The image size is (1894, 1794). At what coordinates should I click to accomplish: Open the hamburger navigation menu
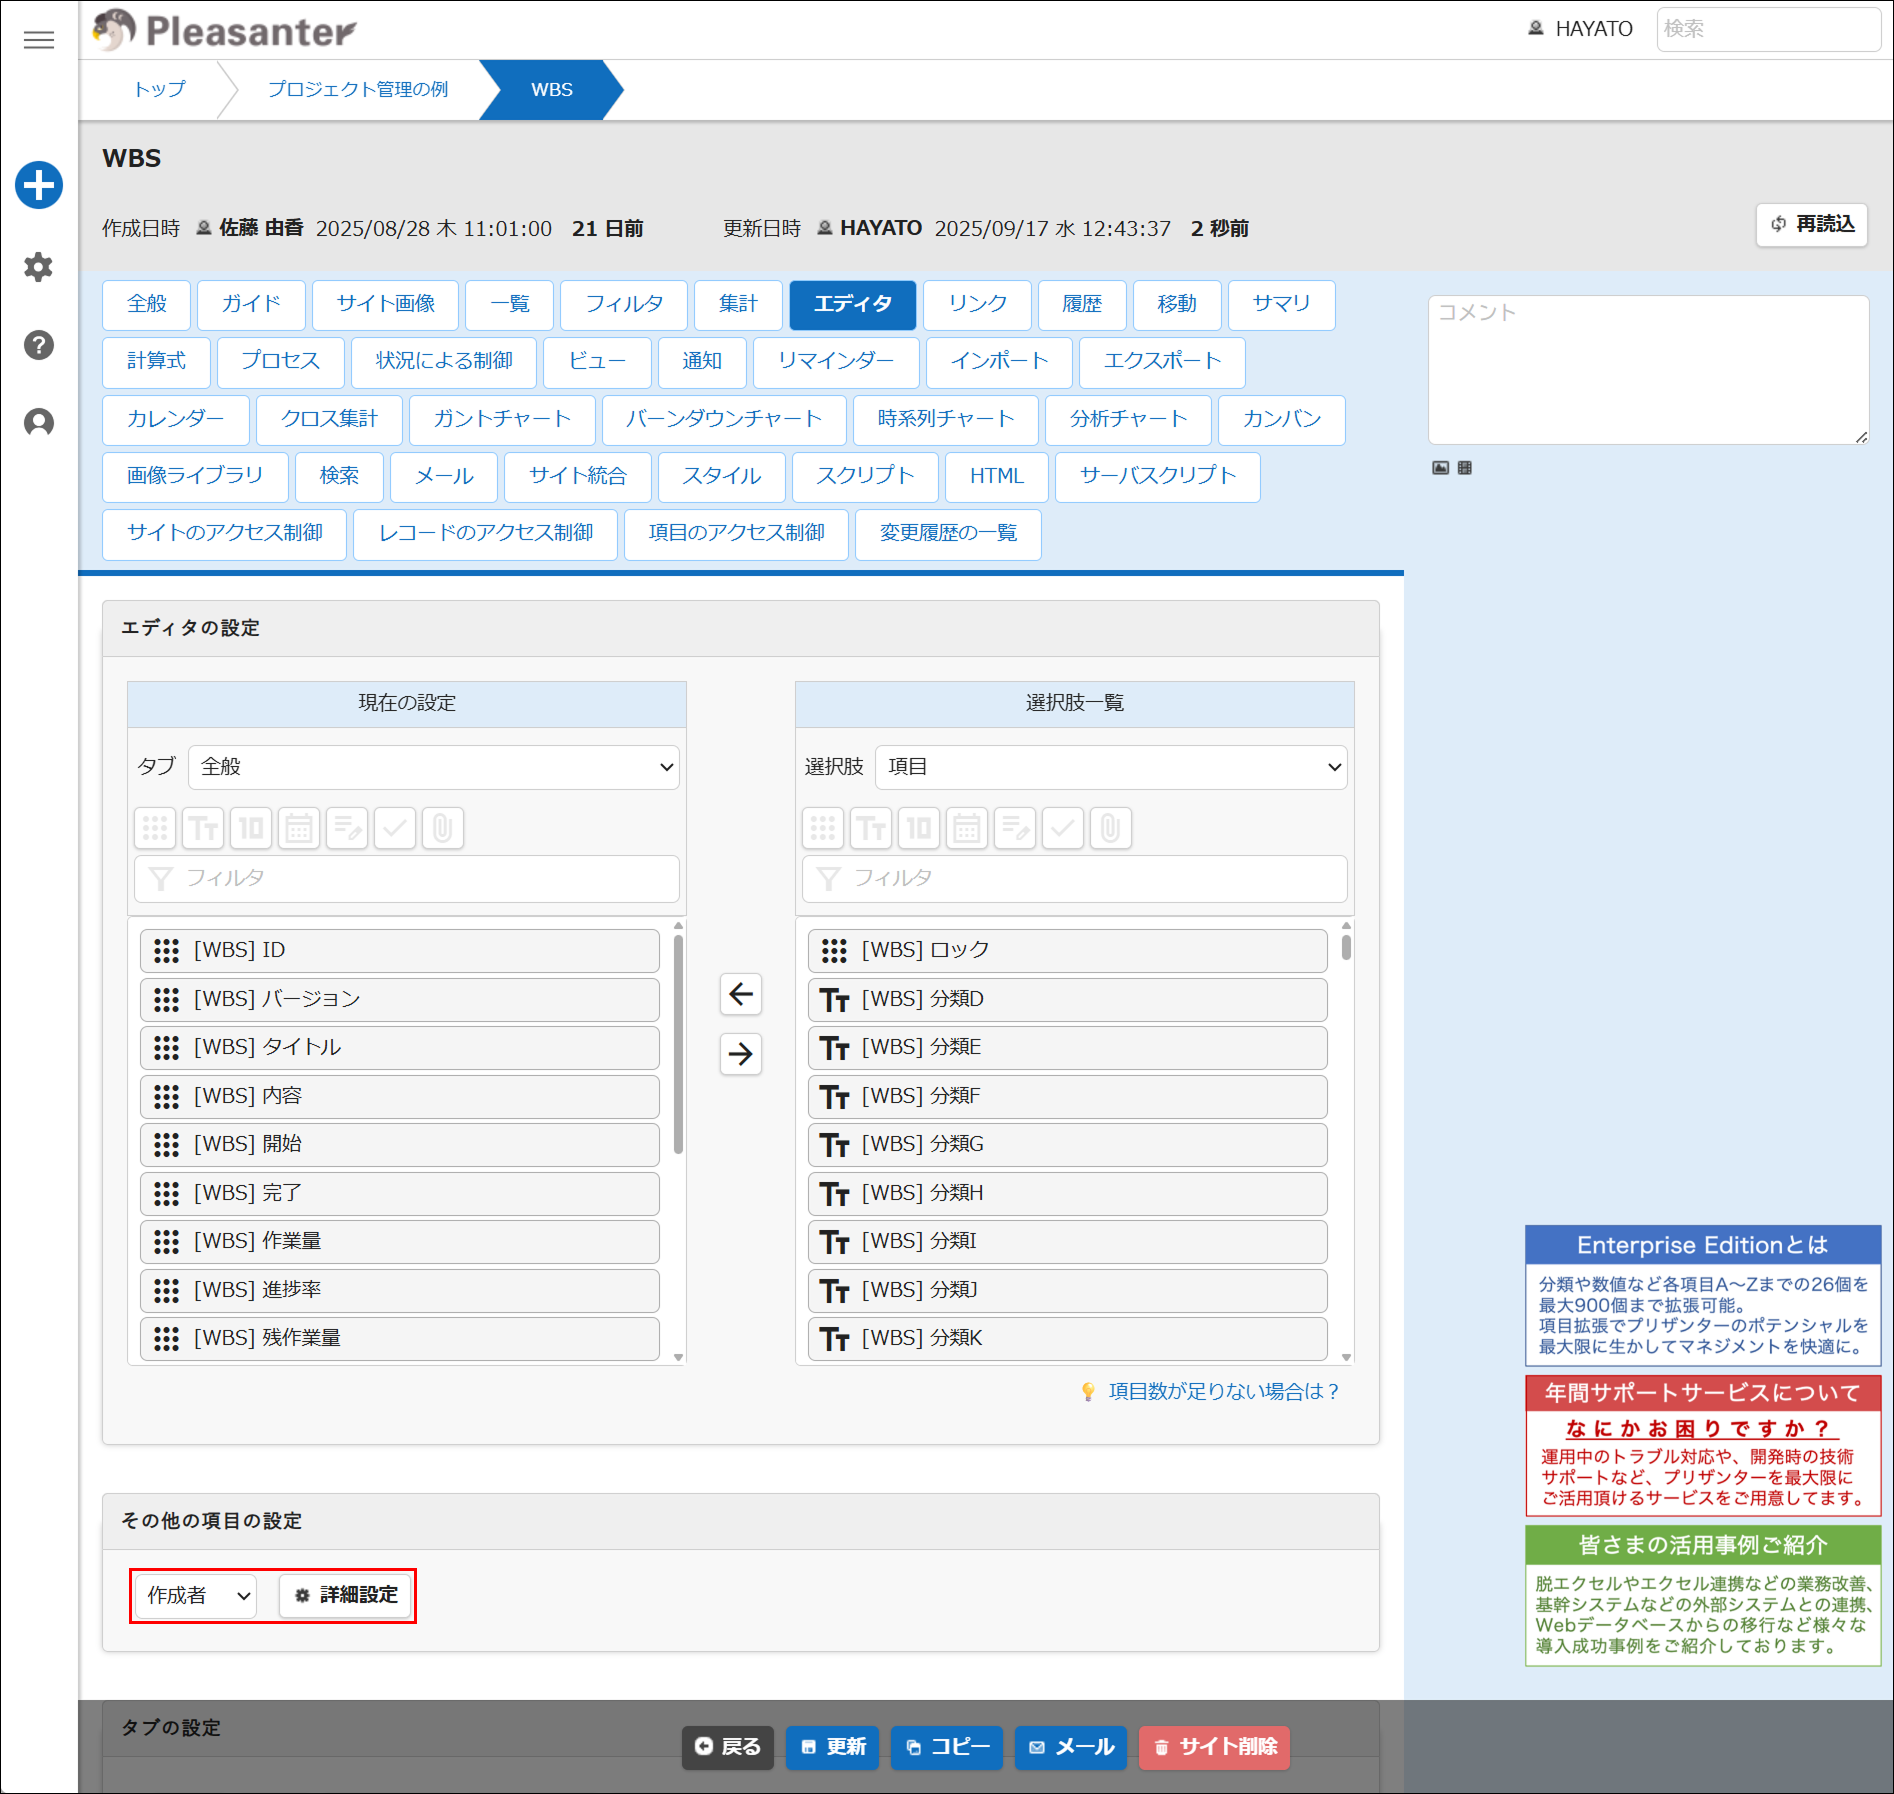[x=39, y=40]
